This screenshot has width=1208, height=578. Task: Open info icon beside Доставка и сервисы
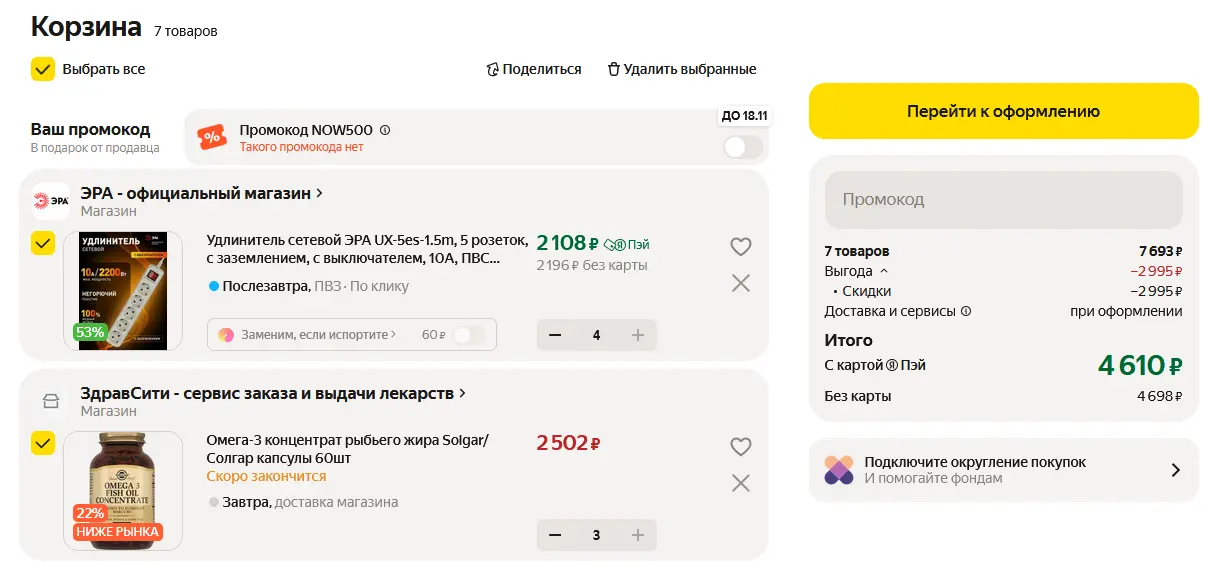tap(966, 311)
